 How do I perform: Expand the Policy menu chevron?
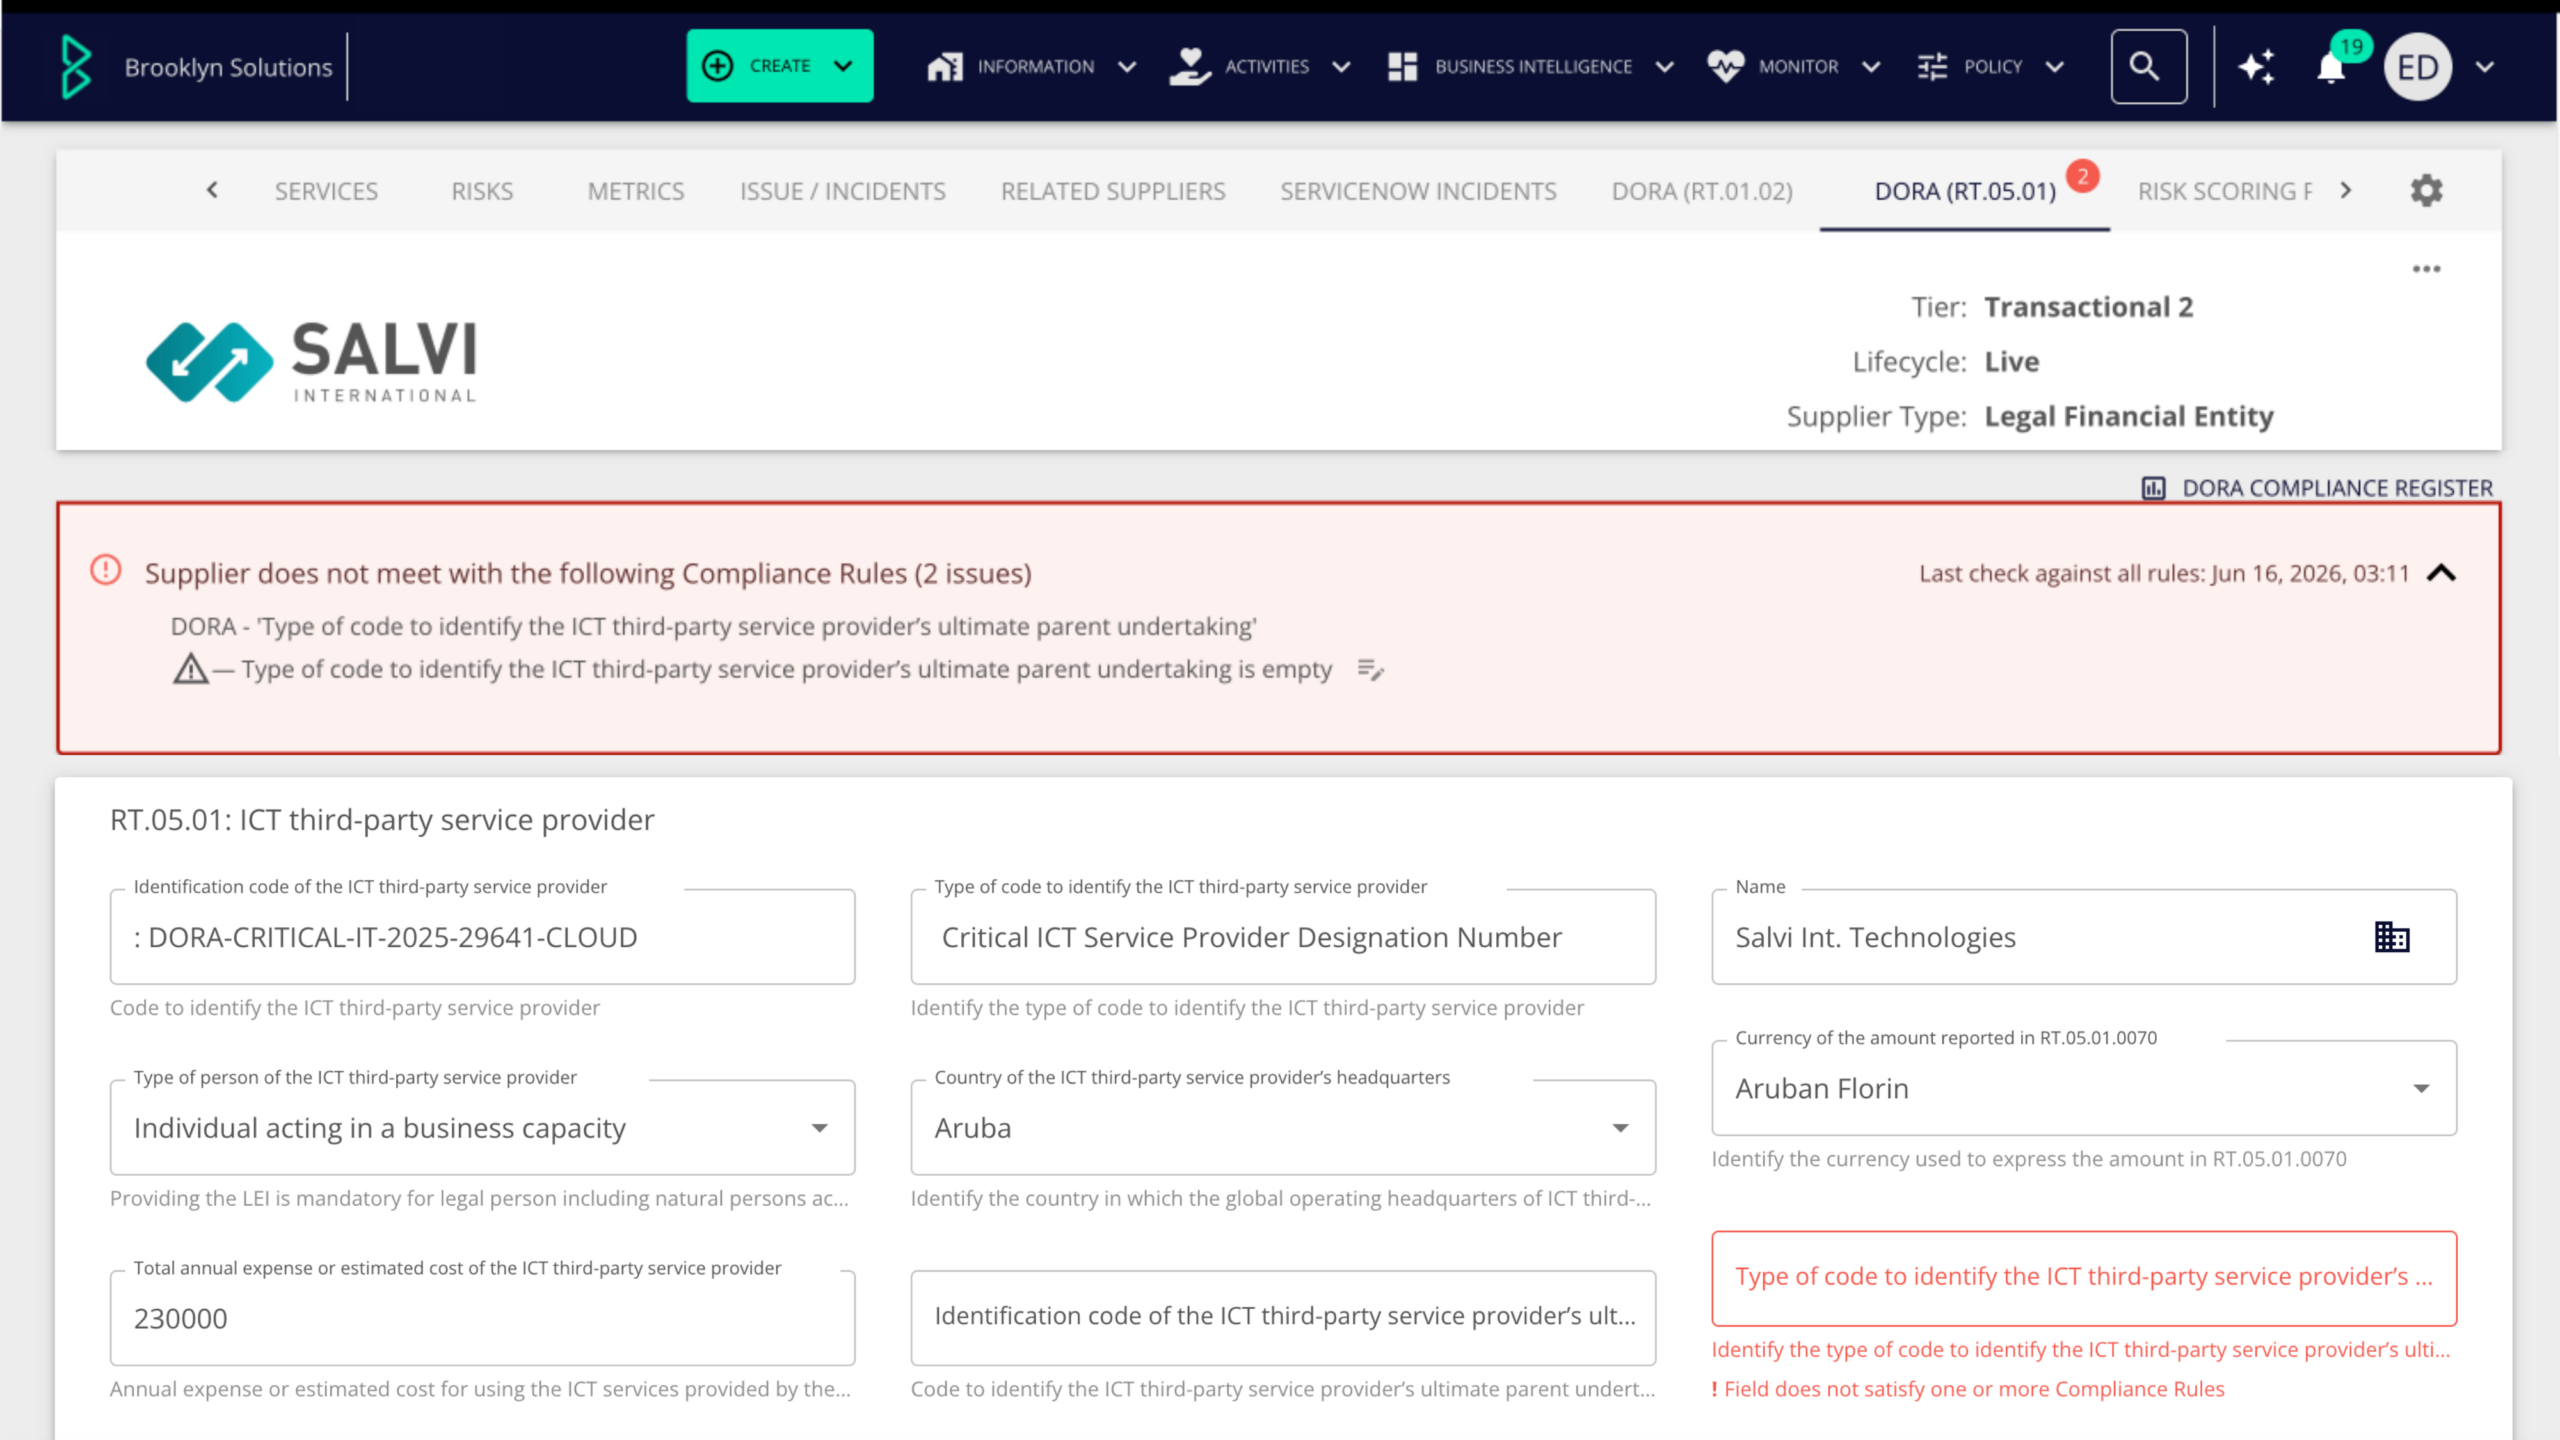click(x=2055, y=67)
